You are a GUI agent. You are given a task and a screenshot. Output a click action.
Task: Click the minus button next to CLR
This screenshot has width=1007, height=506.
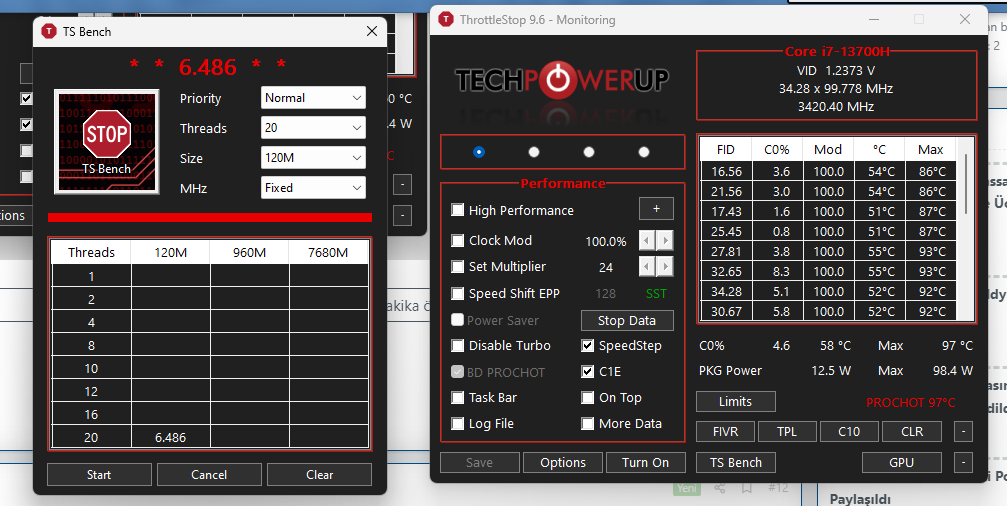(963, 432)
